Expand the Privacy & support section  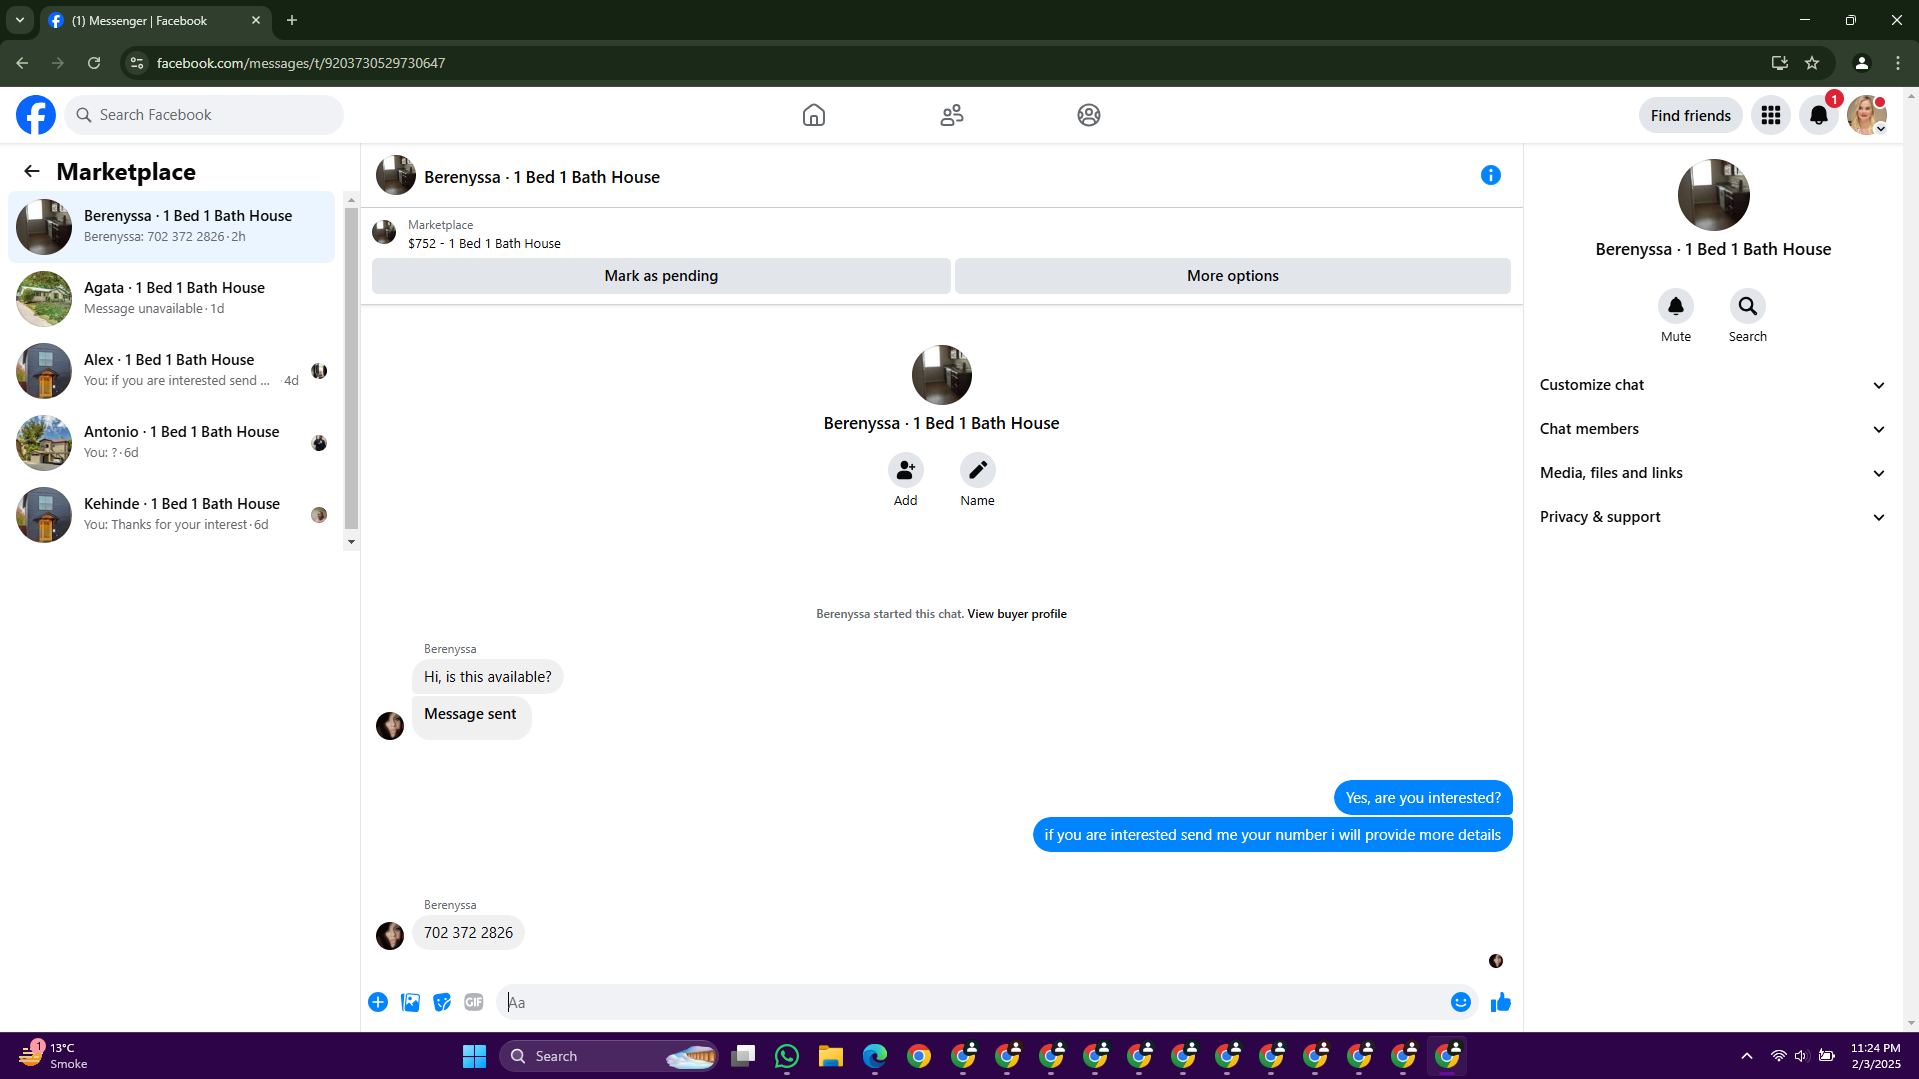(x=1713, y=517)
